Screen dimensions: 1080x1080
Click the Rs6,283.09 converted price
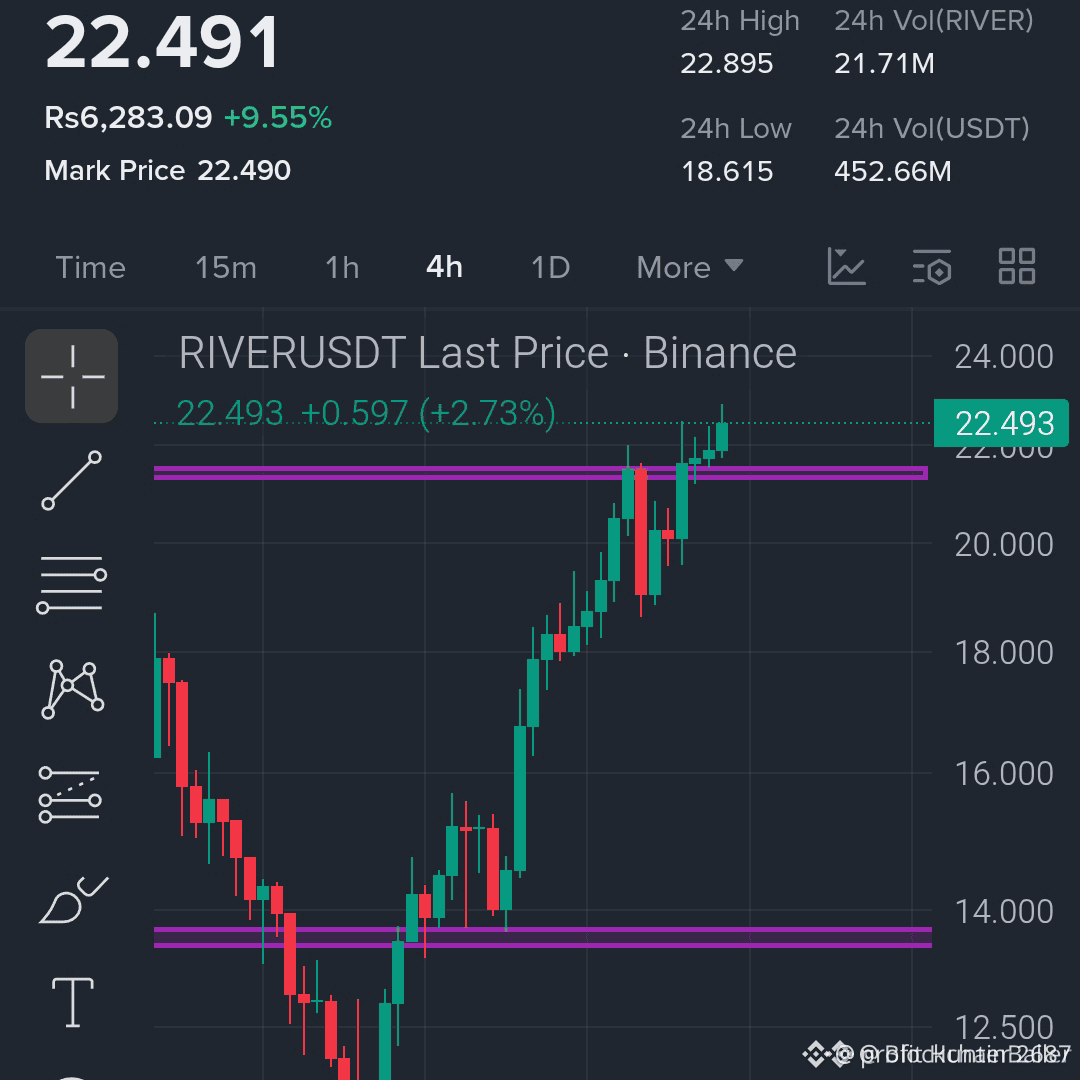(128, 117)
